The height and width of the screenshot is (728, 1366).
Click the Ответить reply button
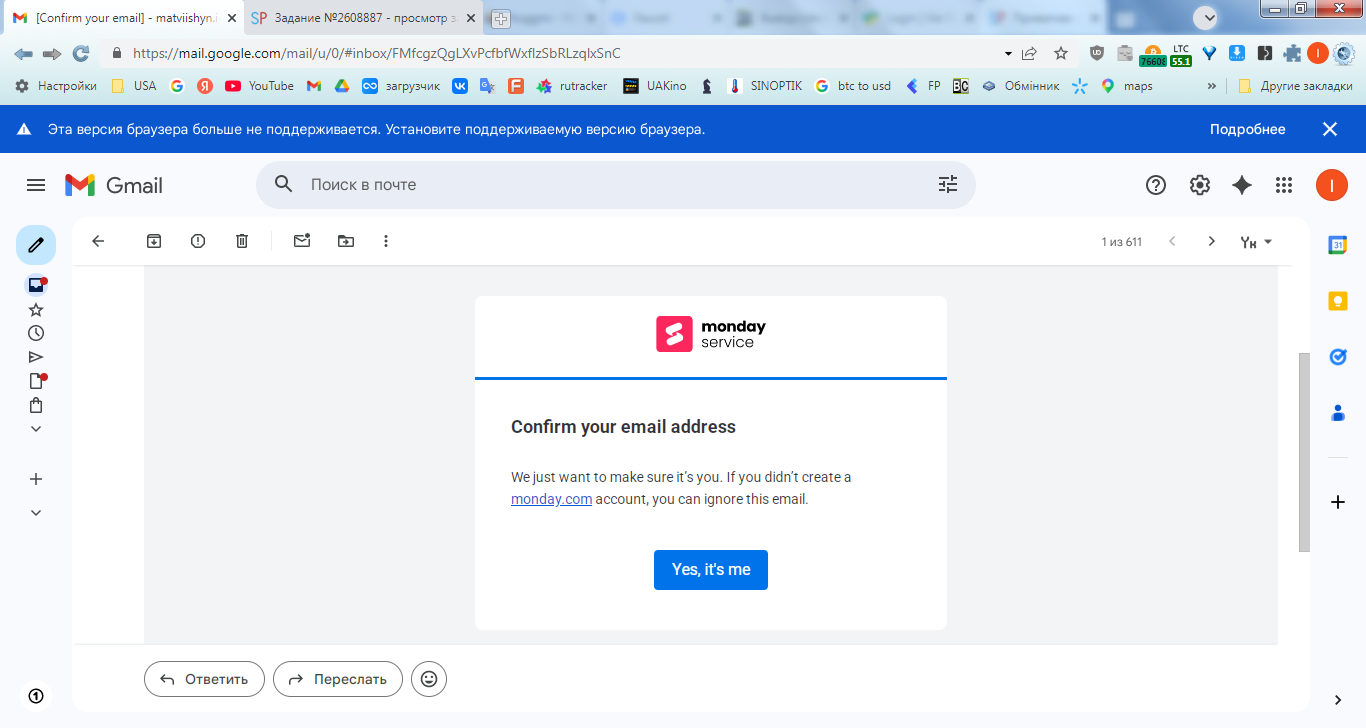(204, 679)
